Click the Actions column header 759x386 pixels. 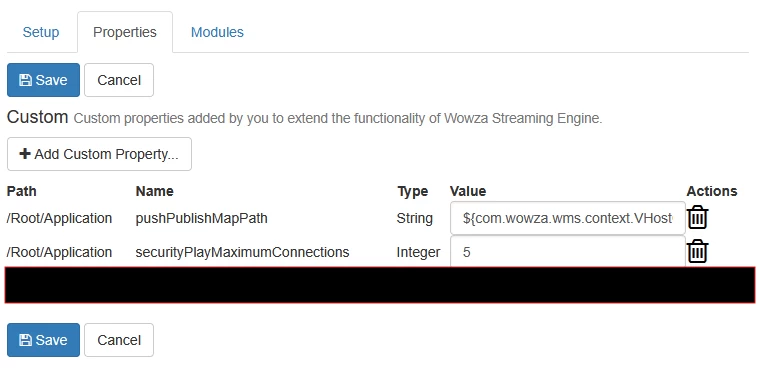coord(712,191)
